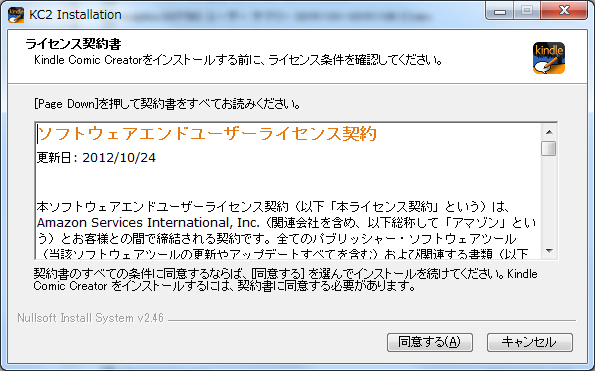Click the Kindle icon in title bar
This screenshot has height=371, width=595.
[x=16, y=15]
